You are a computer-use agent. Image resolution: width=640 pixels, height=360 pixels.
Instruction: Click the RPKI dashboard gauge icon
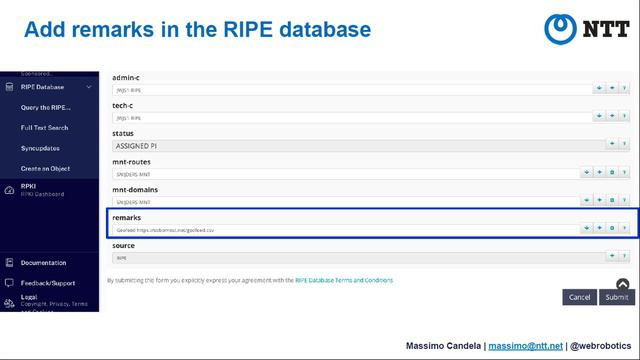pyautogui.click(x=9, y=190)
